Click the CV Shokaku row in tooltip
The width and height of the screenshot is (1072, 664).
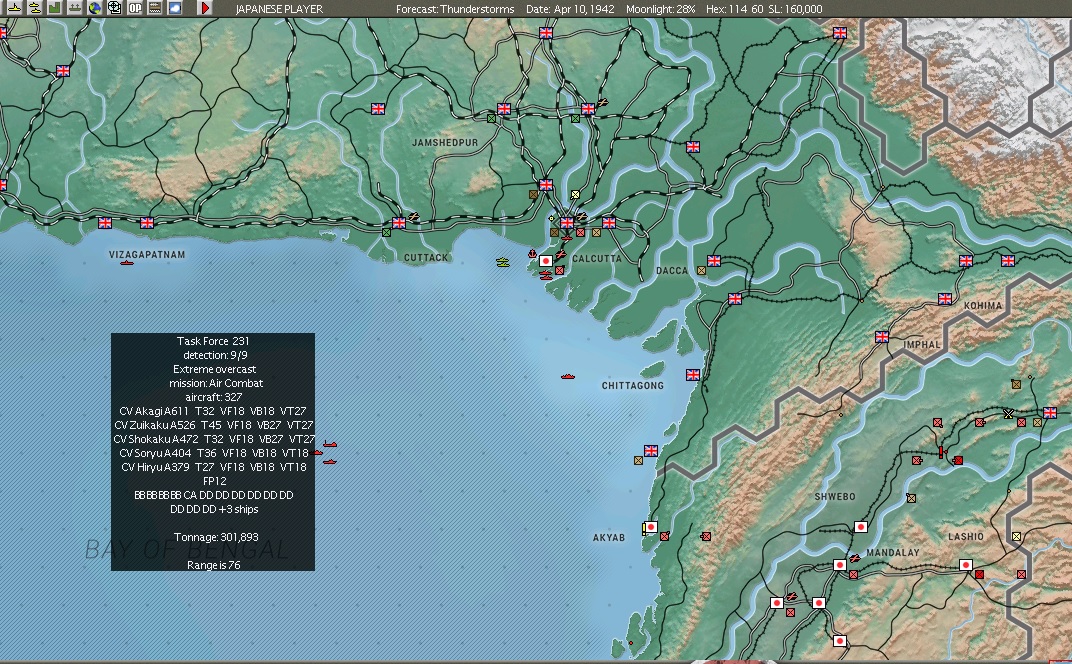[x=213, y=439]
